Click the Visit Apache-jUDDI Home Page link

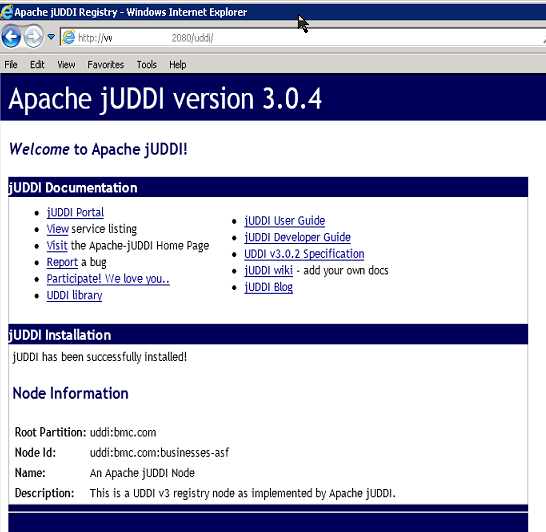[57, 245]
